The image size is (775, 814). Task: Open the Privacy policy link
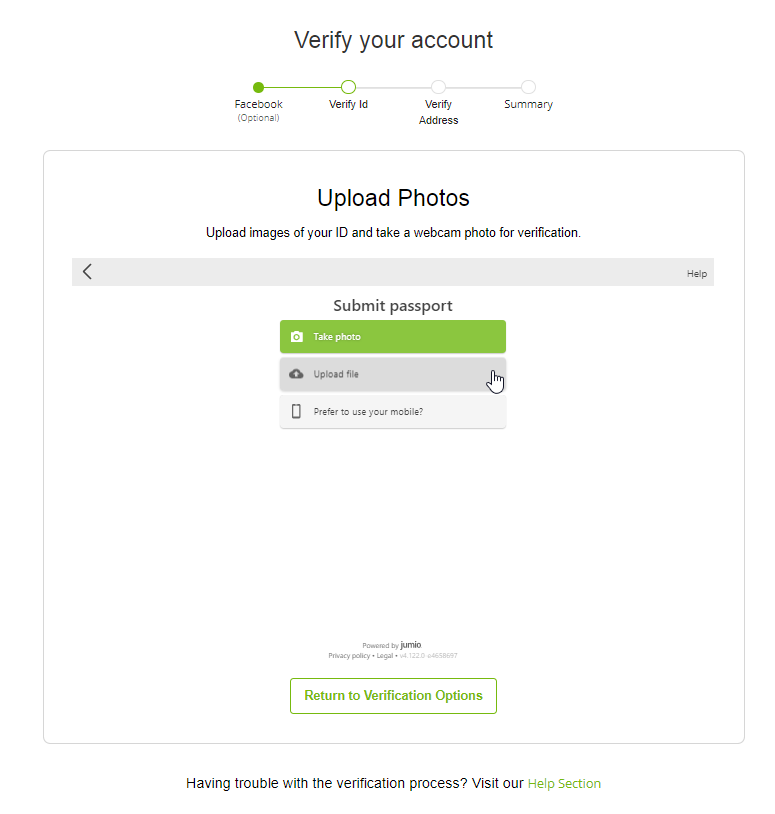coord(348,655)
